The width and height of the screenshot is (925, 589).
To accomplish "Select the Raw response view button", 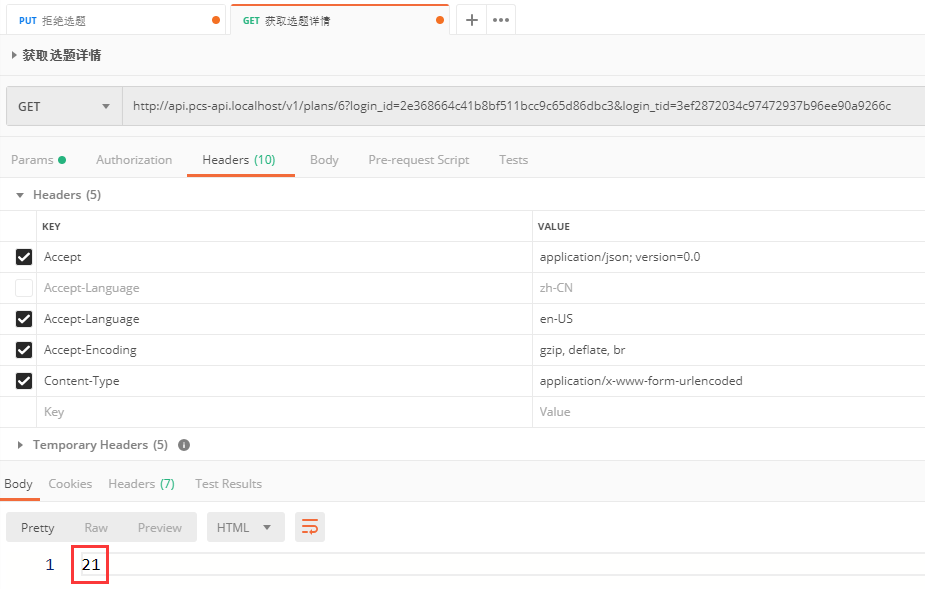I will tap(96, 527).
